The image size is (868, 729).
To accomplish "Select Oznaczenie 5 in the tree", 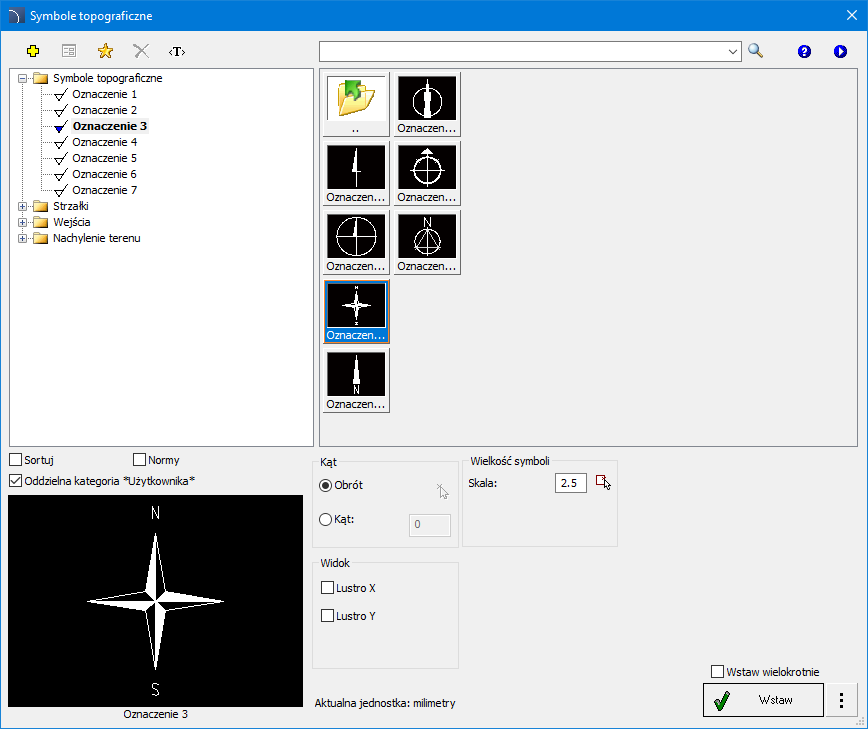I will click(104, 158).
